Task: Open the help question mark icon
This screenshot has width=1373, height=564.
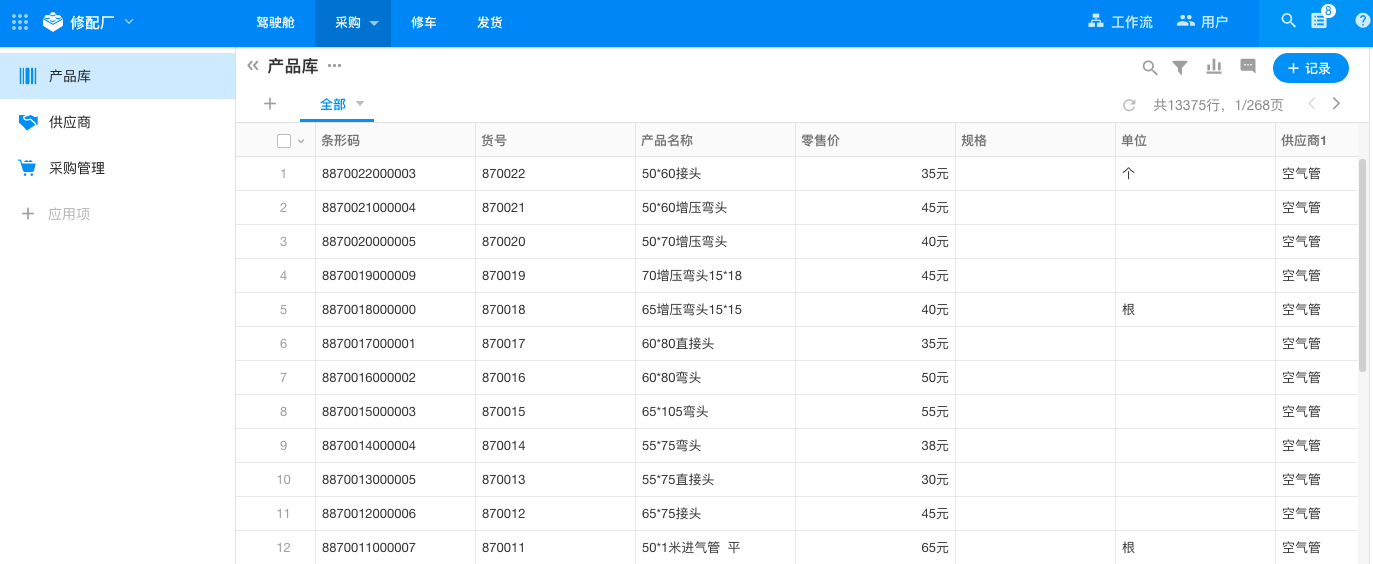Action: pos(1362,21)
